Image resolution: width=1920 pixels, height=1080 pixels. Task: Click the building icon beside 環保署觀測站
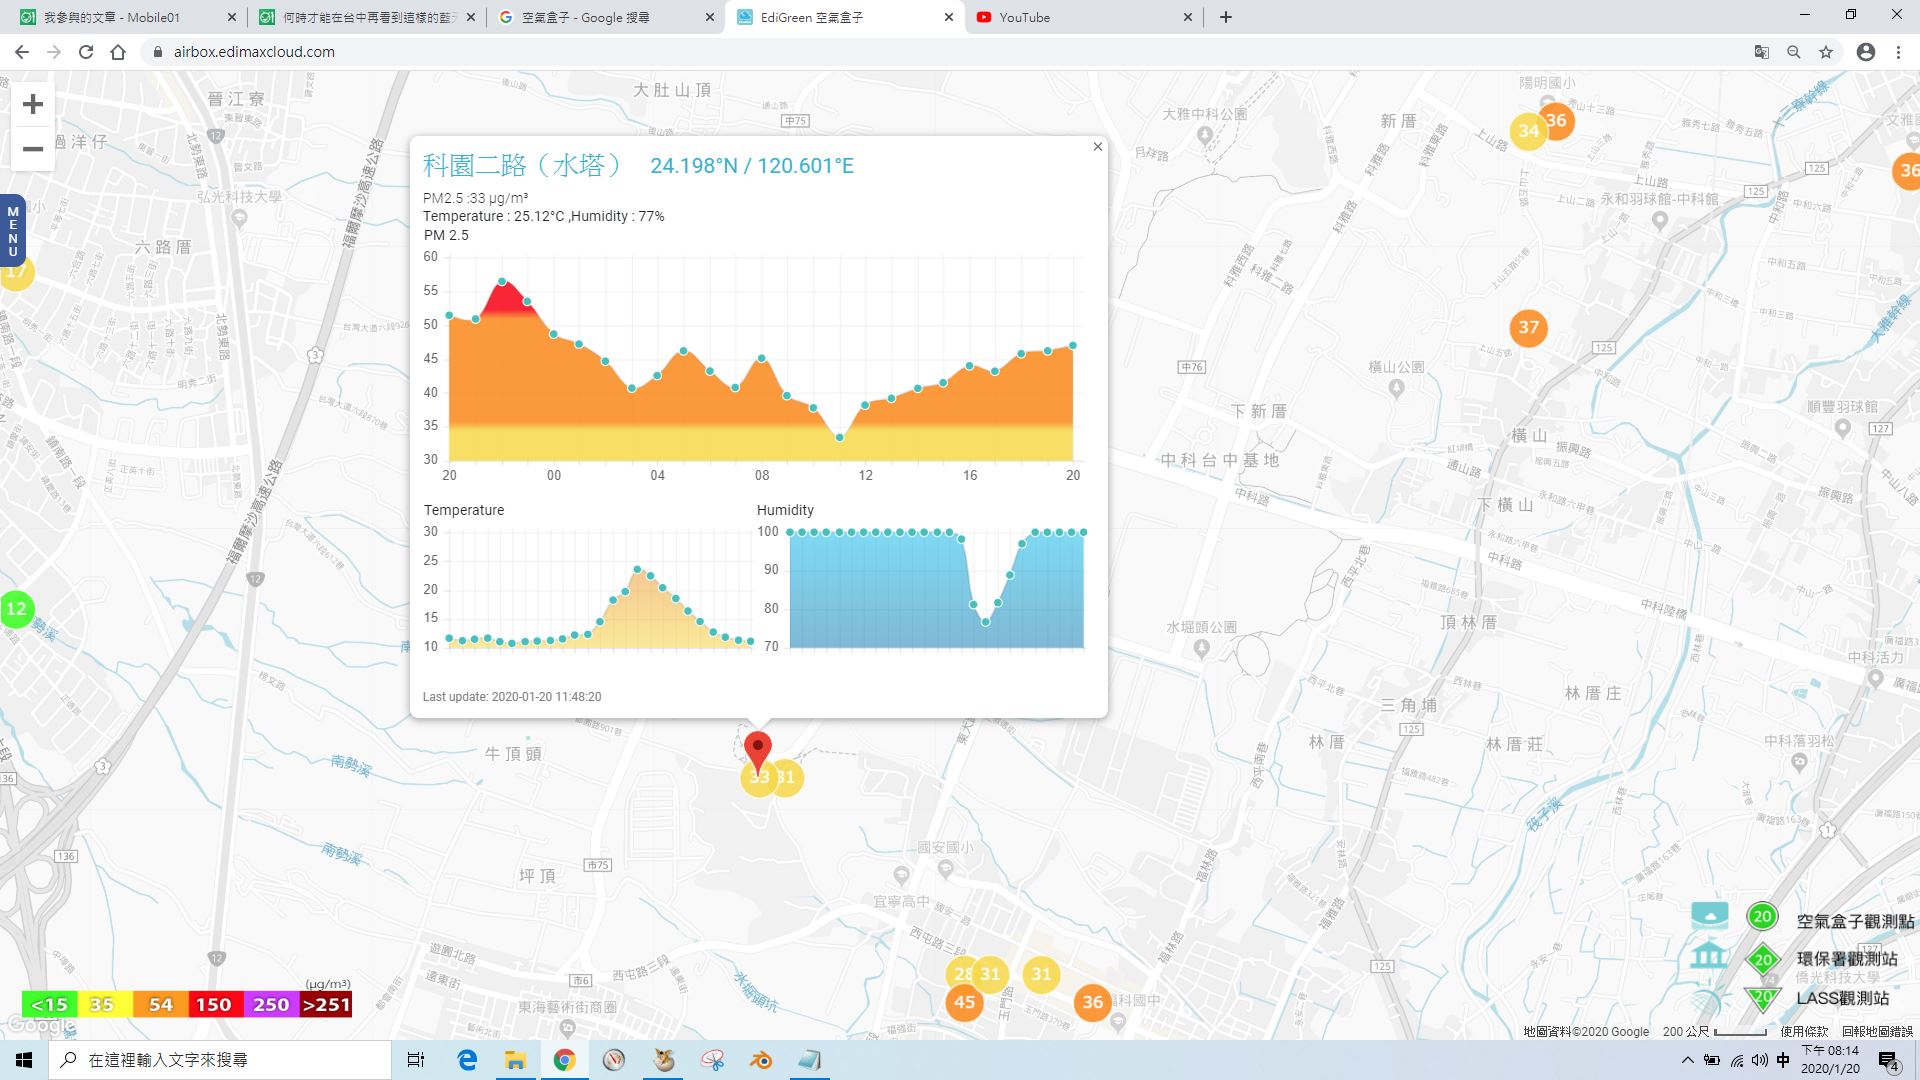(1709, 956)
